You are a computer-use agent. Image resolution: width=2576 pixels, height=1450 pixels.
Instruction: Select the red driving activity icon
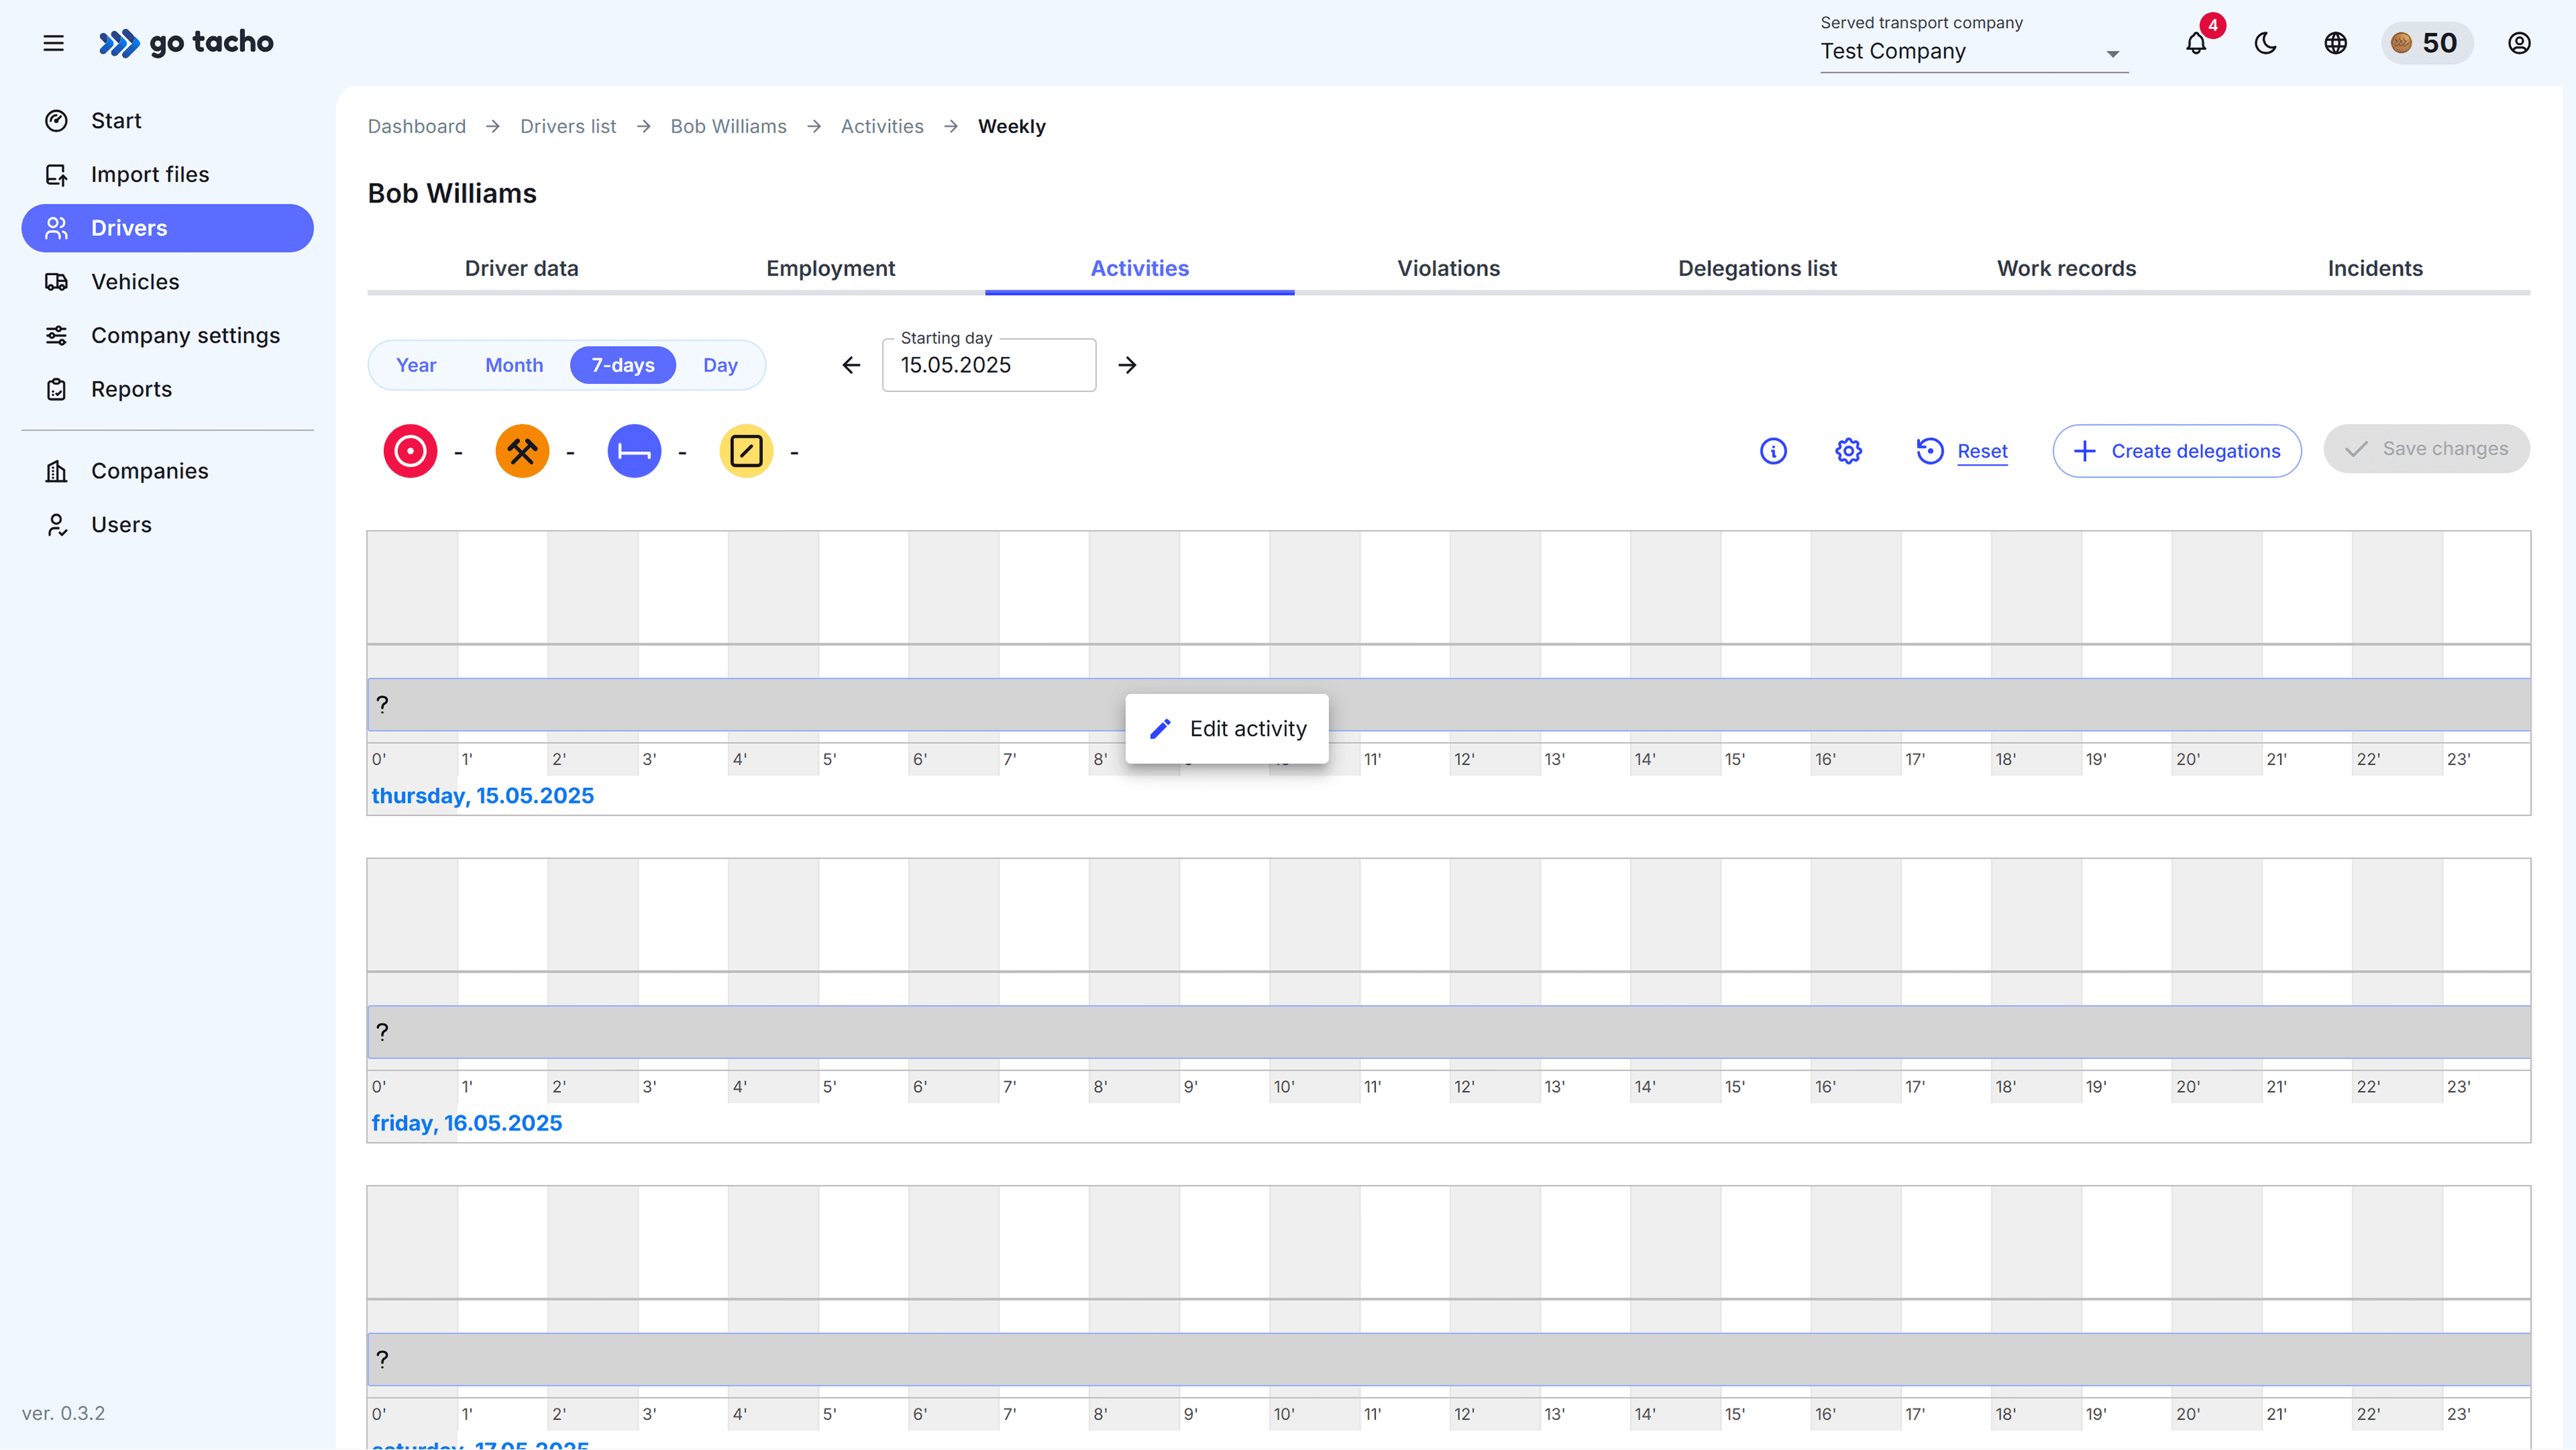[x=410, y=451]
